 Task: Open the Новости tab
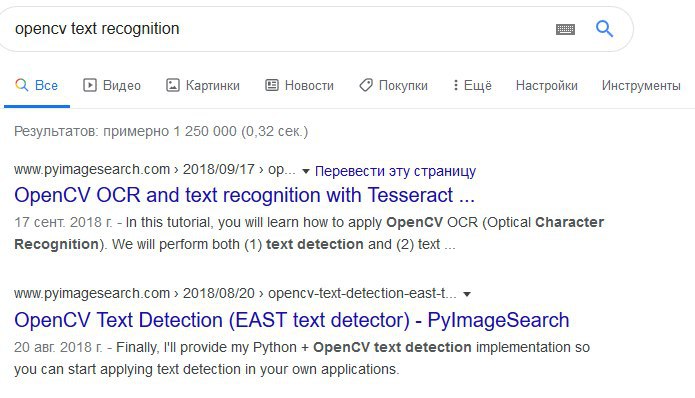(x=300, y=85)
